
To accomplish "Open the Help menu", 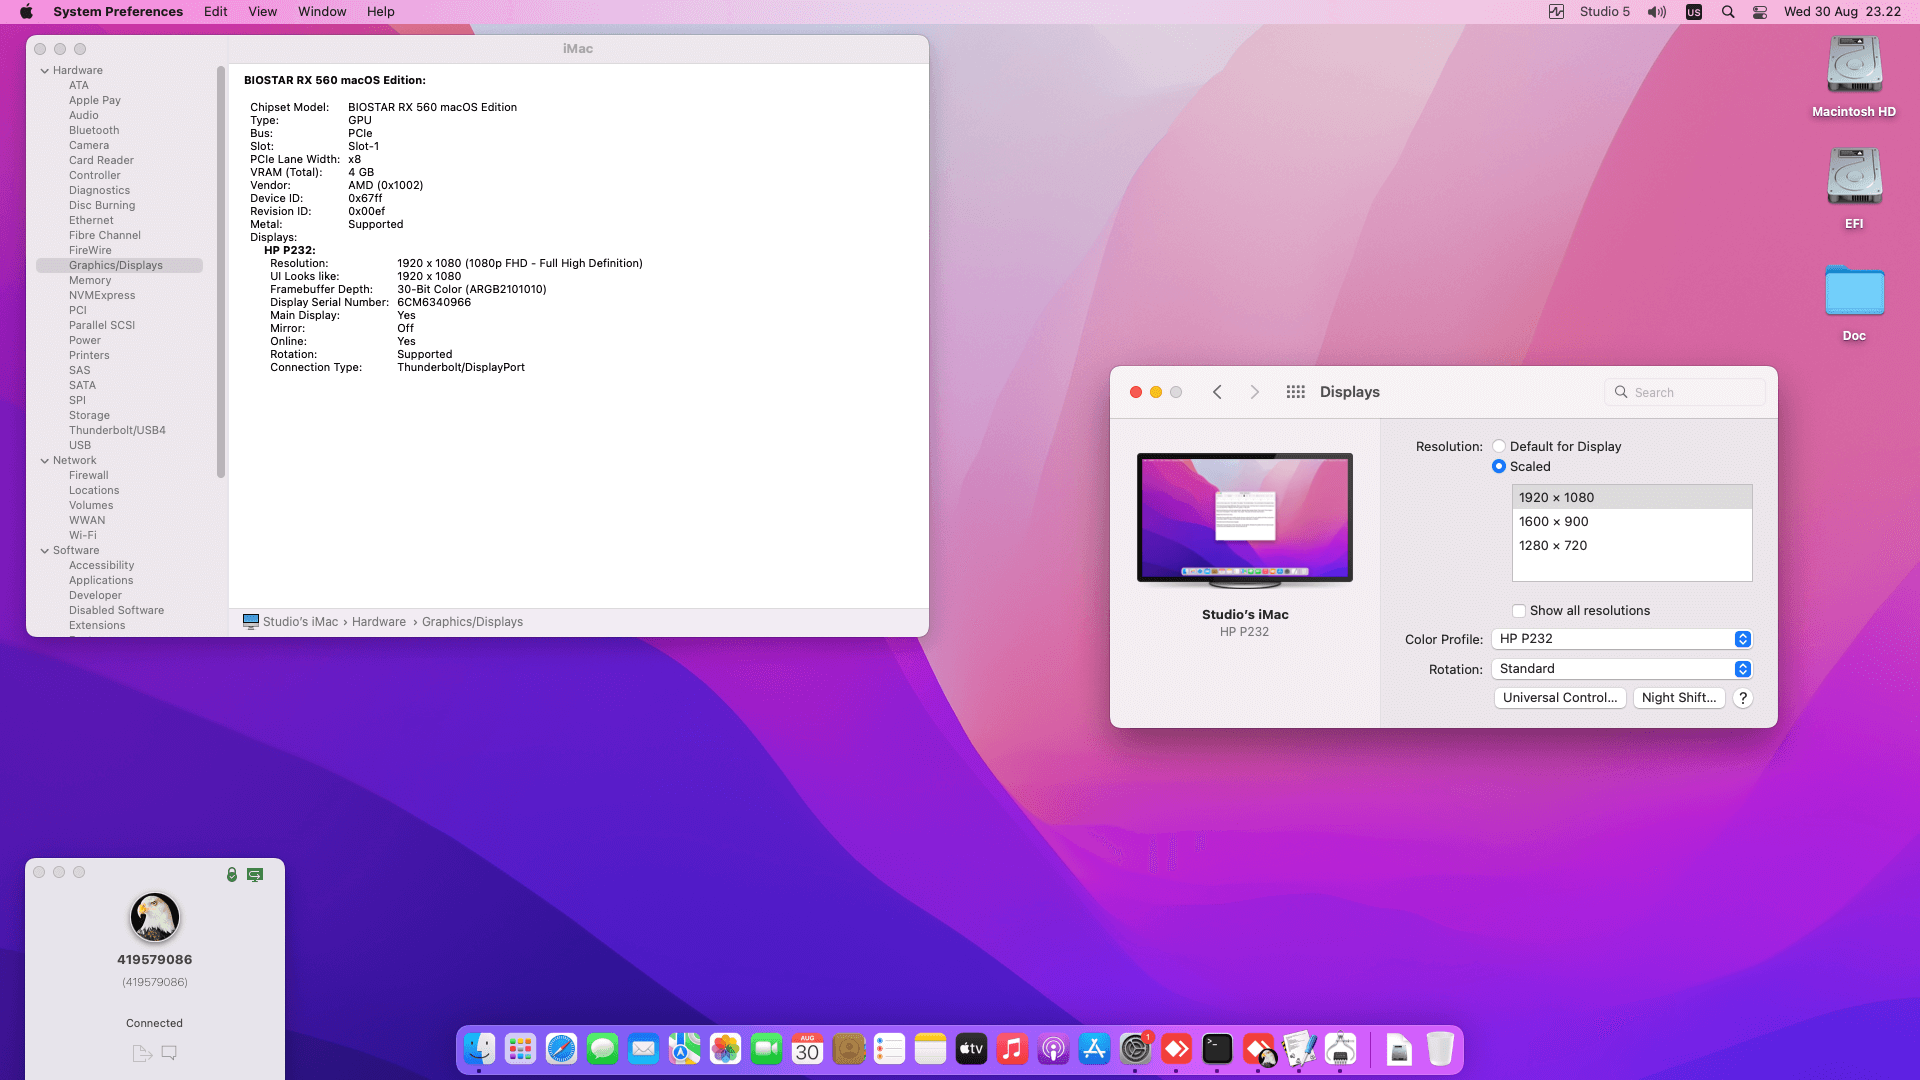I will (381, 12).
